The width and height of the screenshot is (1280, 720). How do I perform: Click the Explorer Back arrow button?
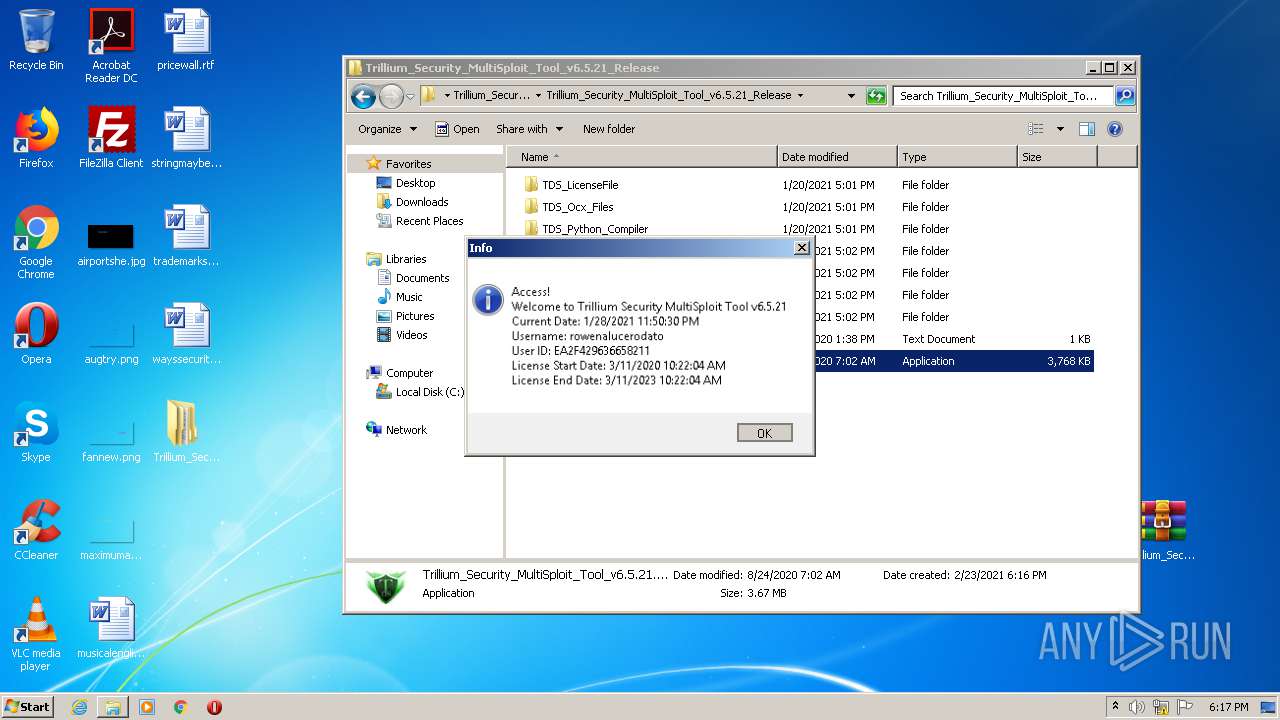click(363, 96)
